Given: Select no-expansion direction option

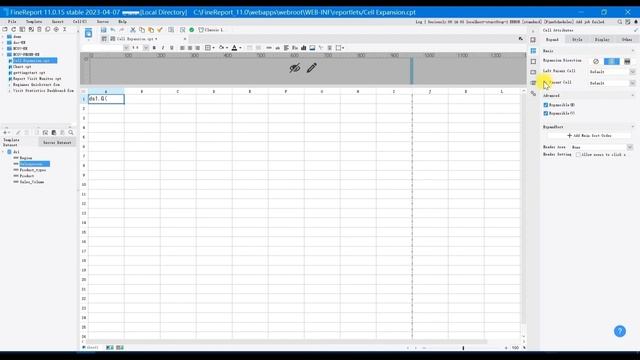Looking at the screenshot, I should click(x=596, y=61).
